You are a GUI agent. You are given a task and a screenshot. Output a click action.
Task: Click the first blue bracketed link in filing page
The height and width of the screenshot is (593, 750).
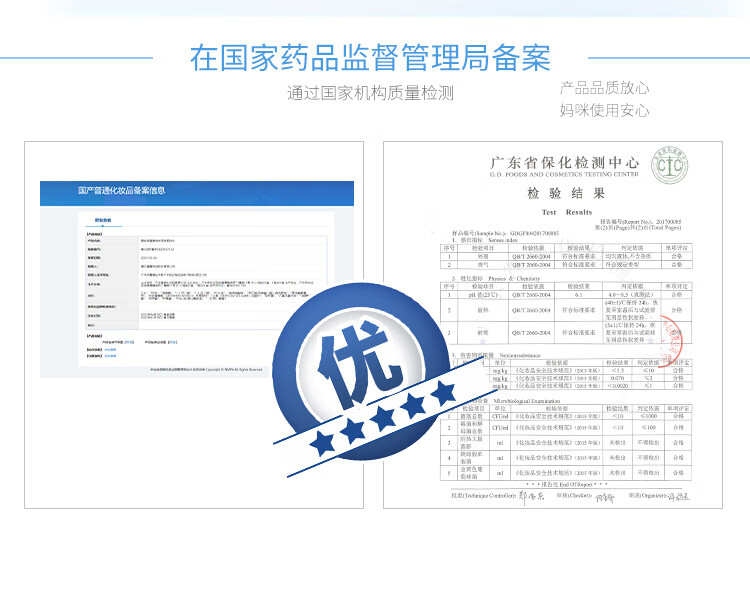pos(129,342)
